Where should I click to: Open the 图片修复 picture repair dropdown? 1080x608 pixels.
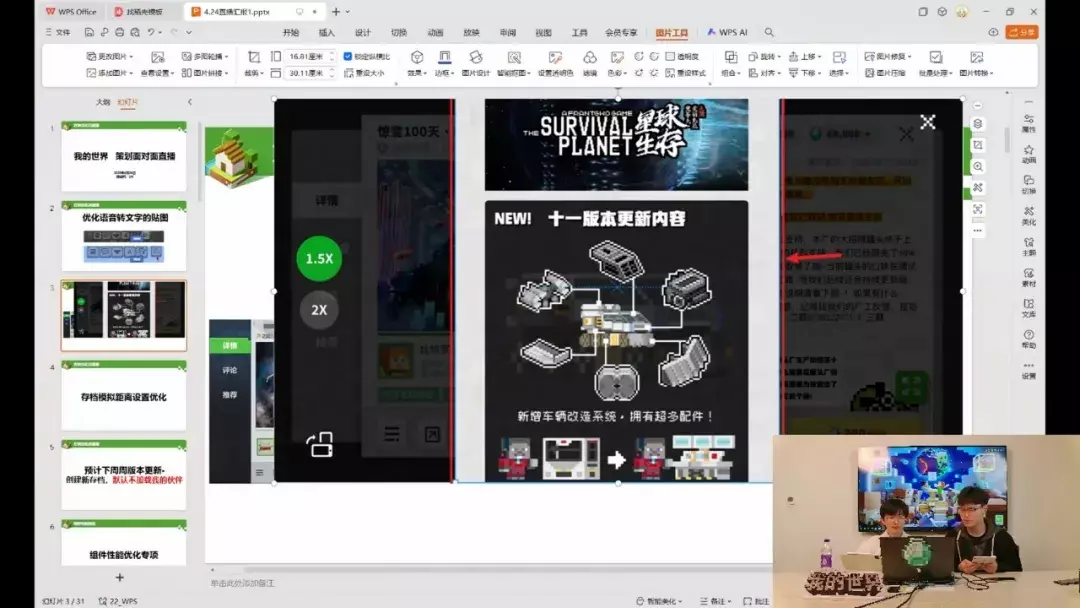coord(888,56)
